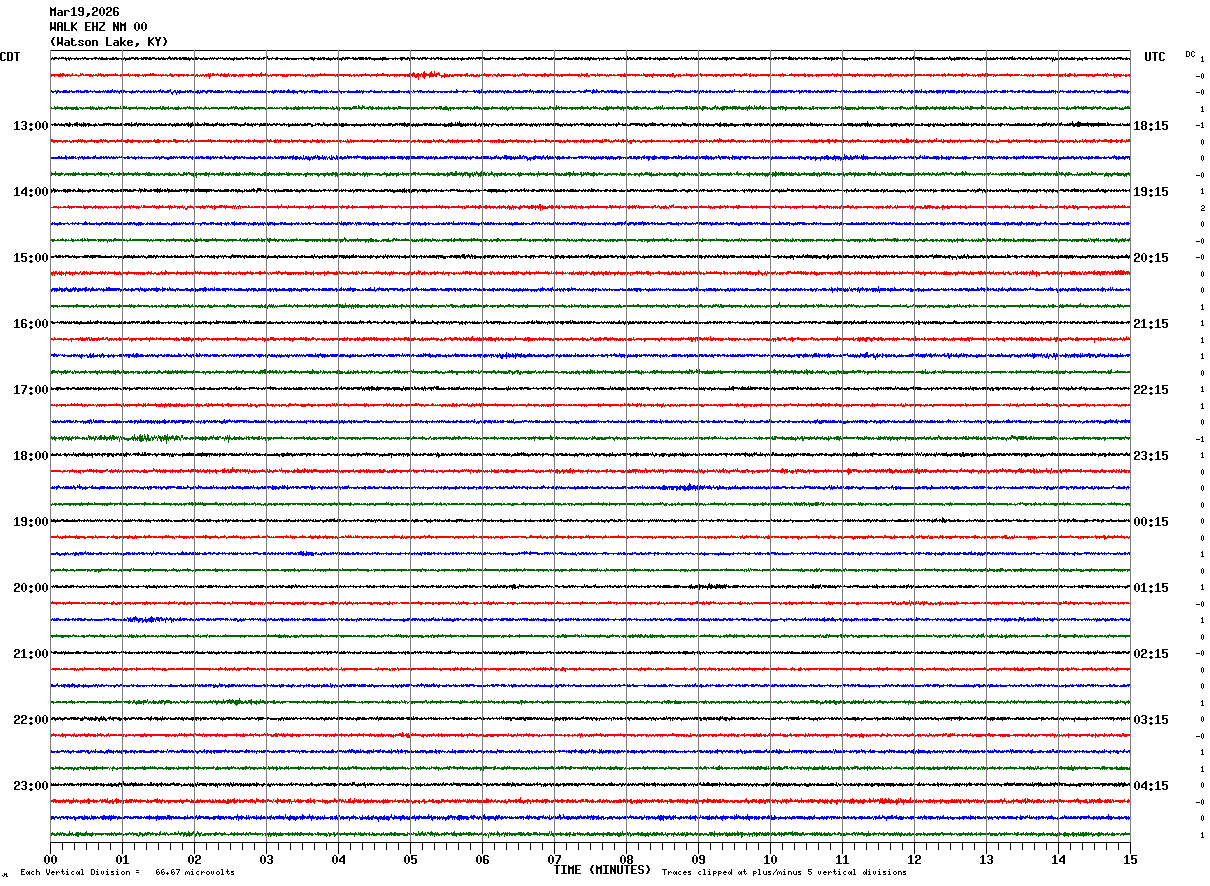Click the 21:15 UTC time label
The image size is (1210, 886).
(x=1150, y=324)
